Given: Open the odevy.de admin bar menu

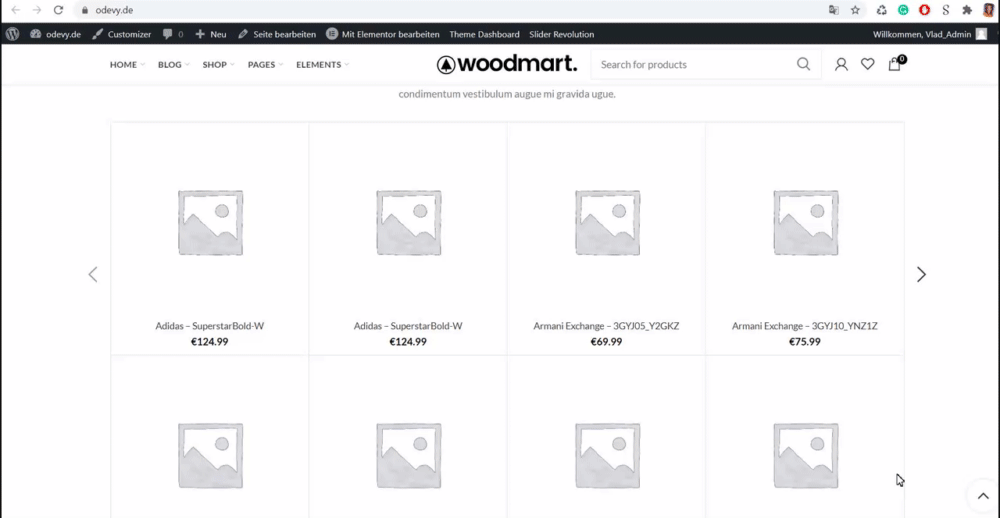Looking at the screenshot, I should coord(55,34).
